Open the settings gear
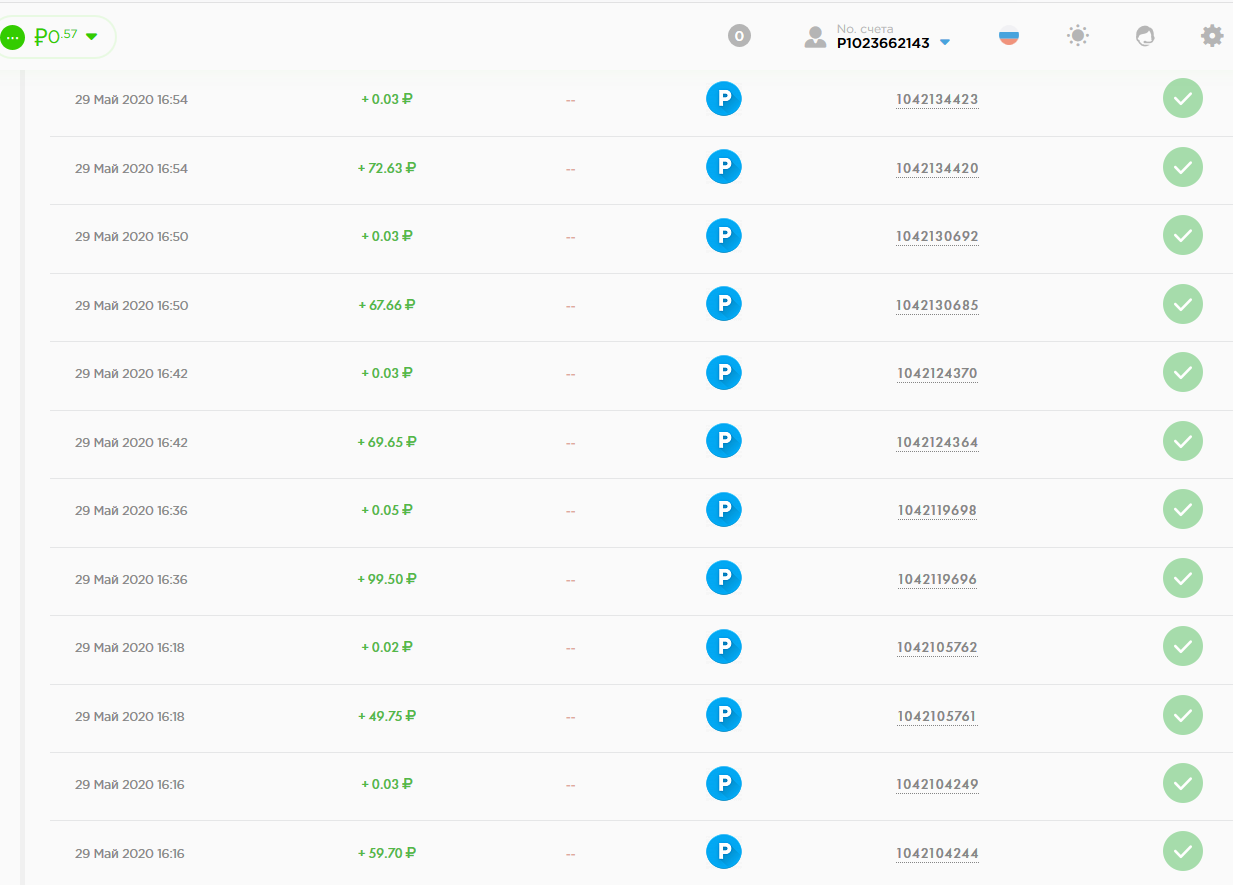Image resolution: width=1233 pixels, height=885 pixels. point(1212,36)
